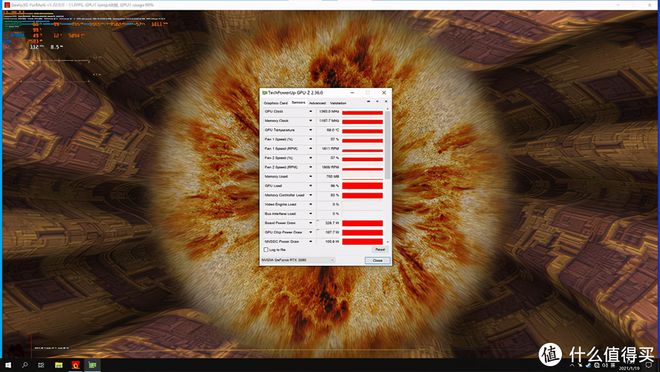The width and height of the screenshot is (660, 372).
Task: Open the Fan 1 Speed (%) dropdown
Action: 311,139
